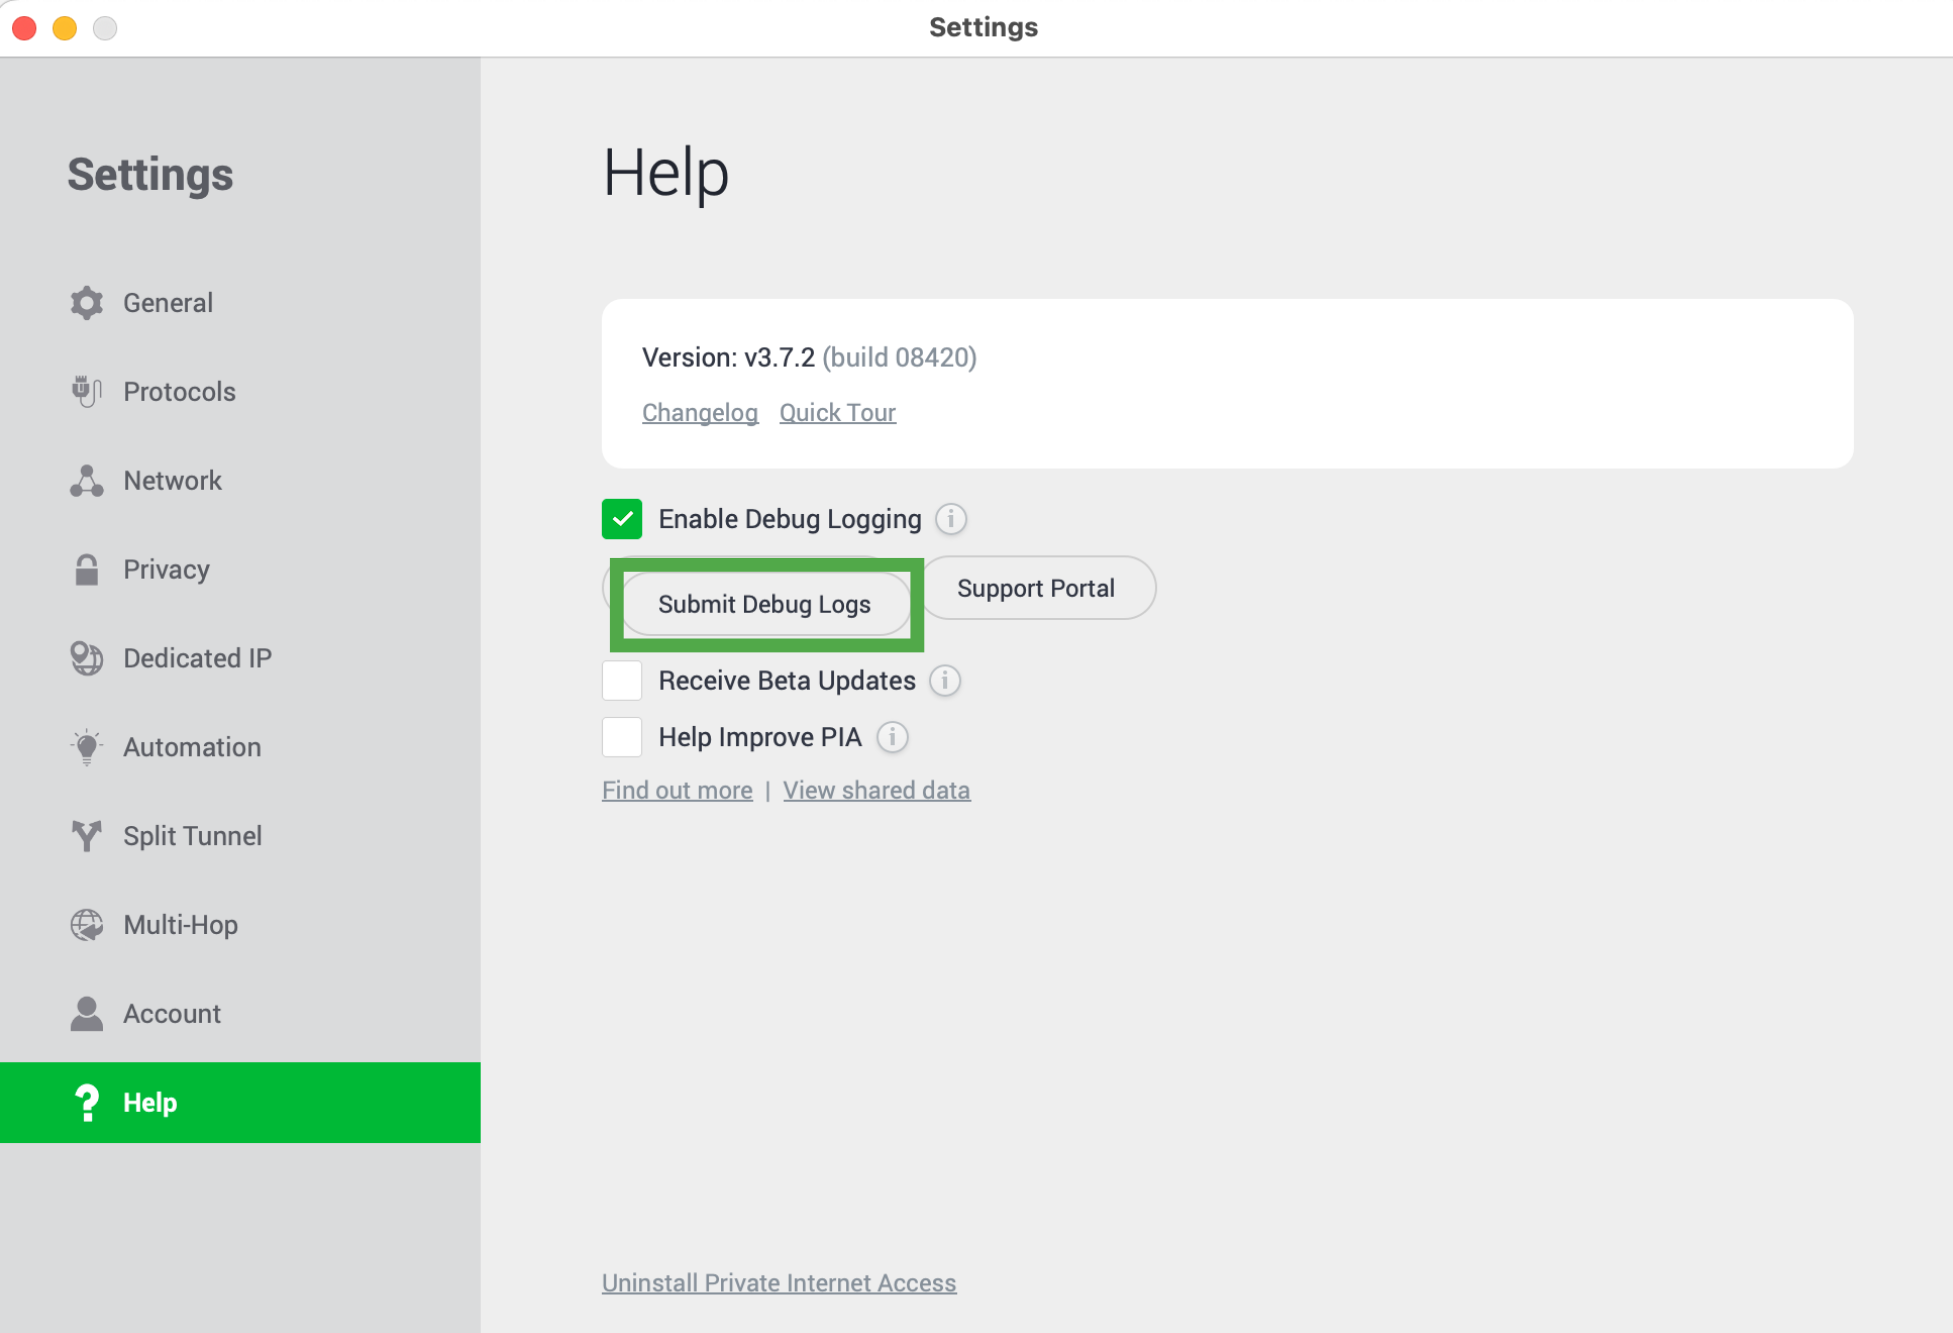The image size is (1953, 1333).
Task: Open the Support Portal button
Action: [1036, 588]
